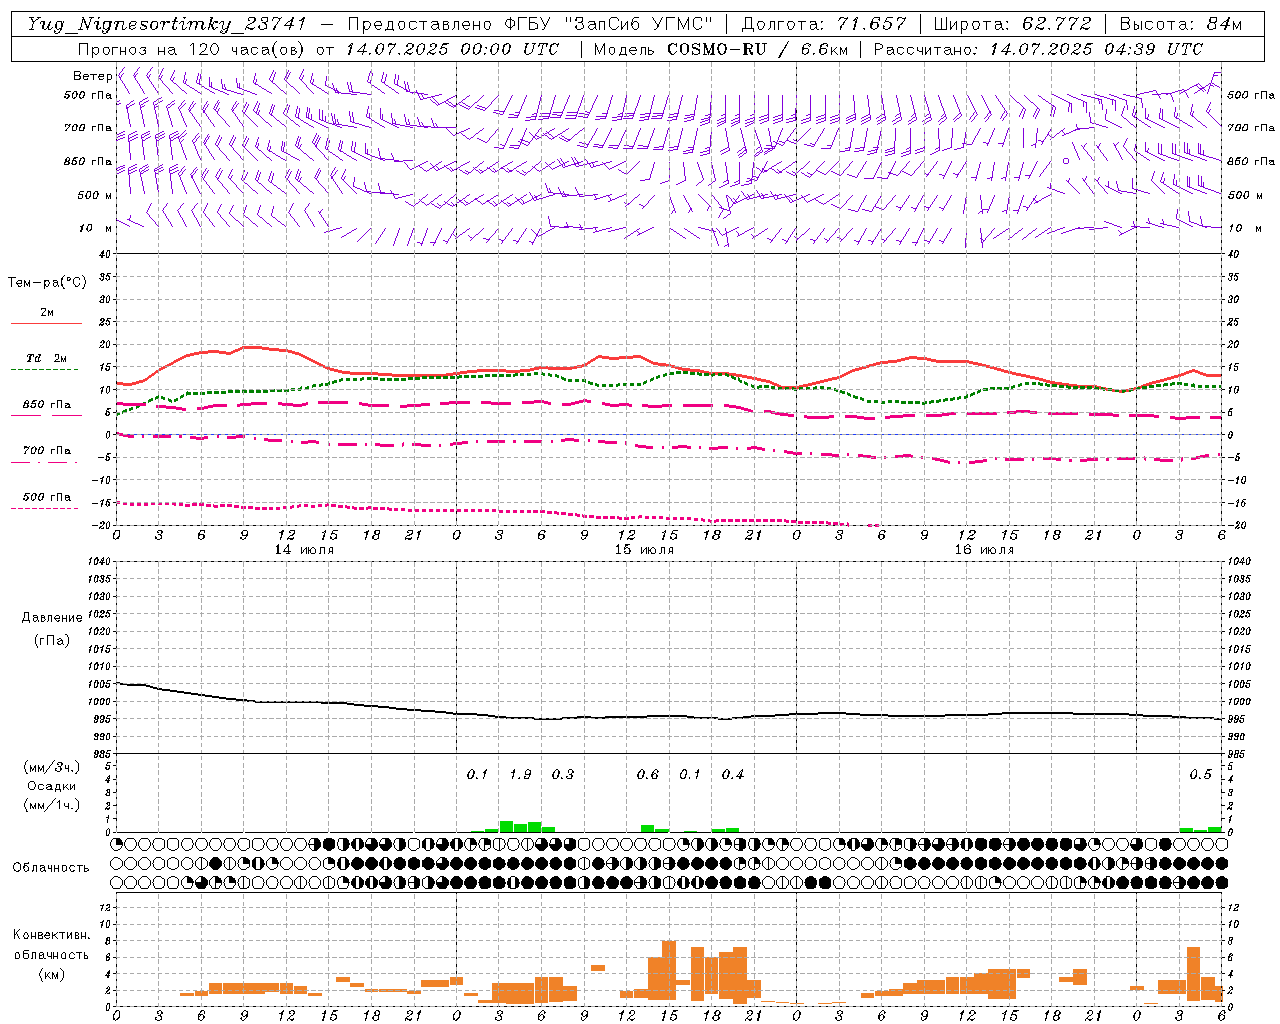This screenshot has width=1280, height=1024.
Task: Click the (км) unit under convective cloudiness
Action: tap(52, 974)
